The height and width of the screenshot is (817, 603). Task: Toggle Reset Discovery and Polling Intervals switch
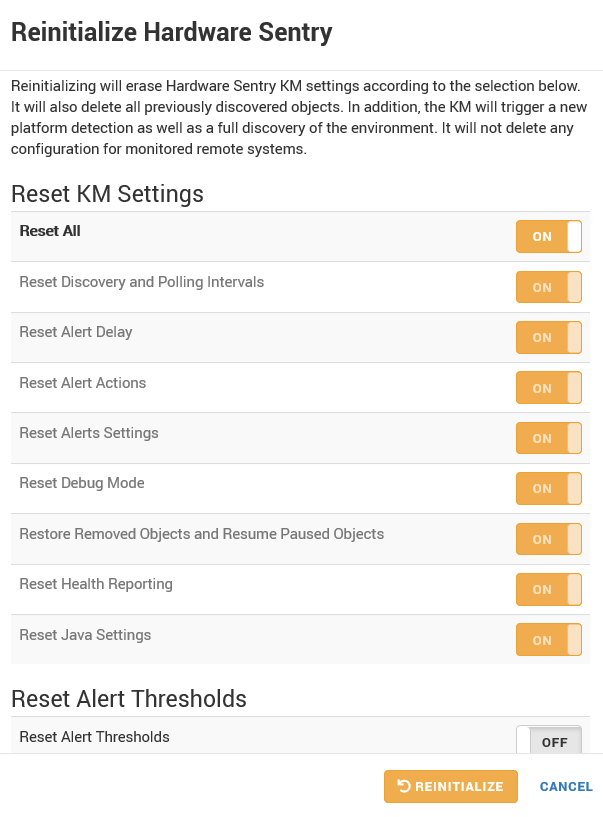click(x=548, y=287)
